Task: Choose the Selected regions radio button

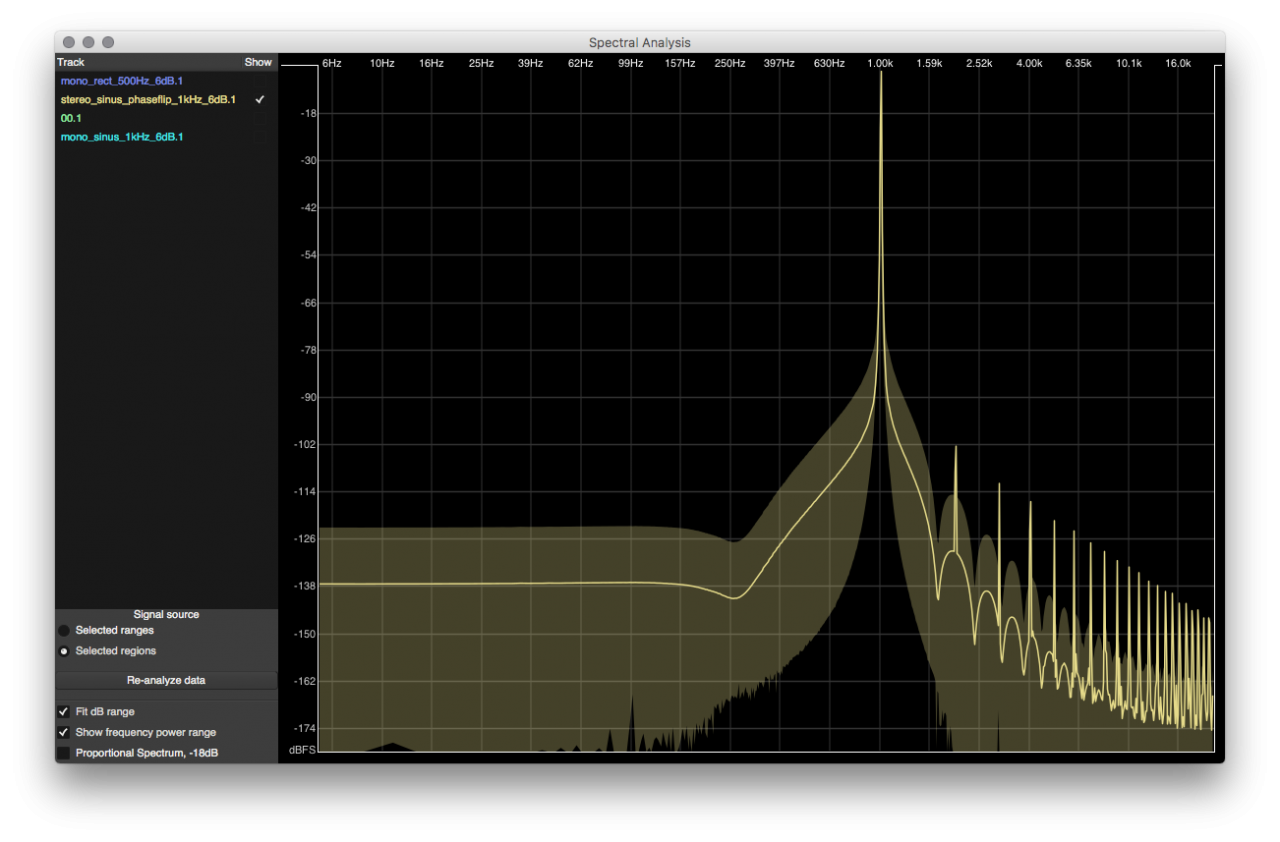Action: coord(65,651)
